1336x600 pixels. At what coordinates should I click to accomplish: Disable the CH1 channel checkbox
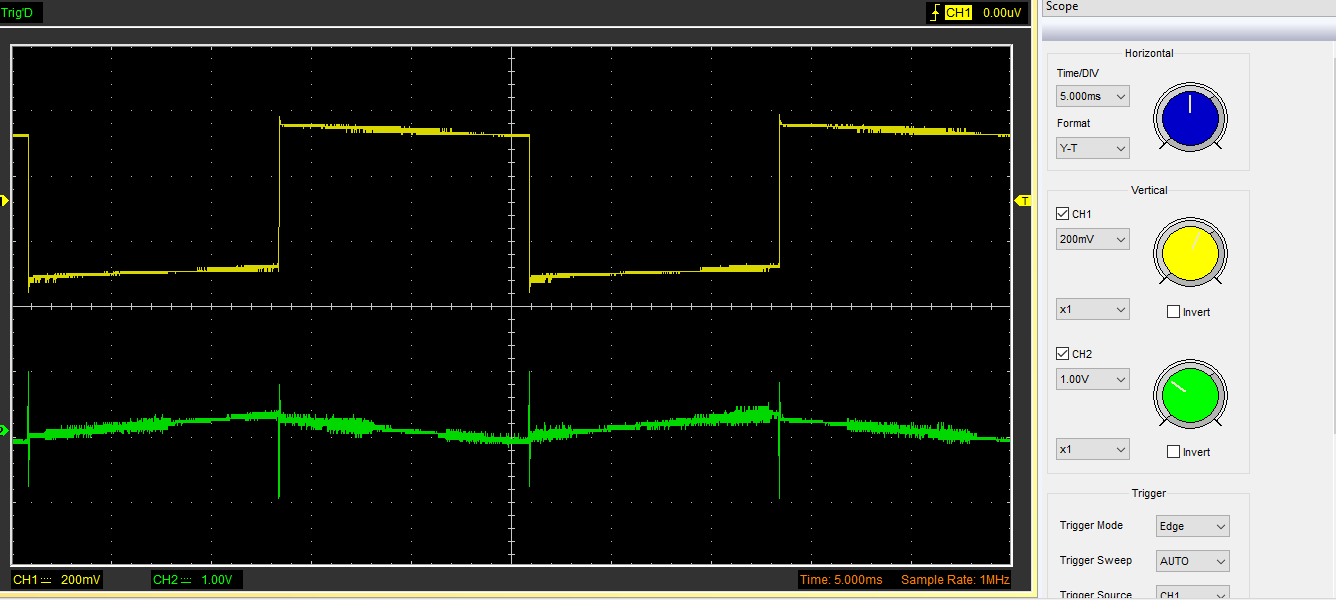(1063, 214)
